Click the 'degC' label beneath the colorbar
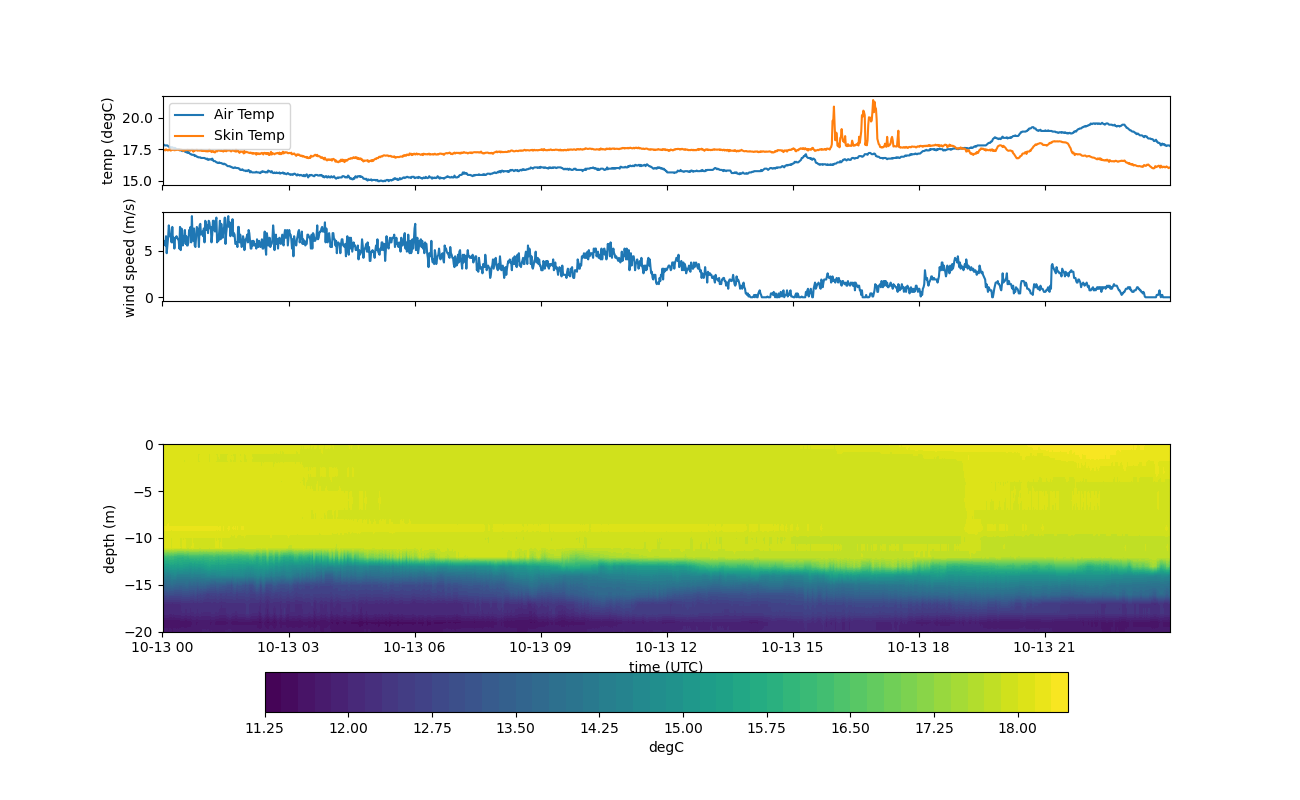The image size is (1300, 800). 666,748
